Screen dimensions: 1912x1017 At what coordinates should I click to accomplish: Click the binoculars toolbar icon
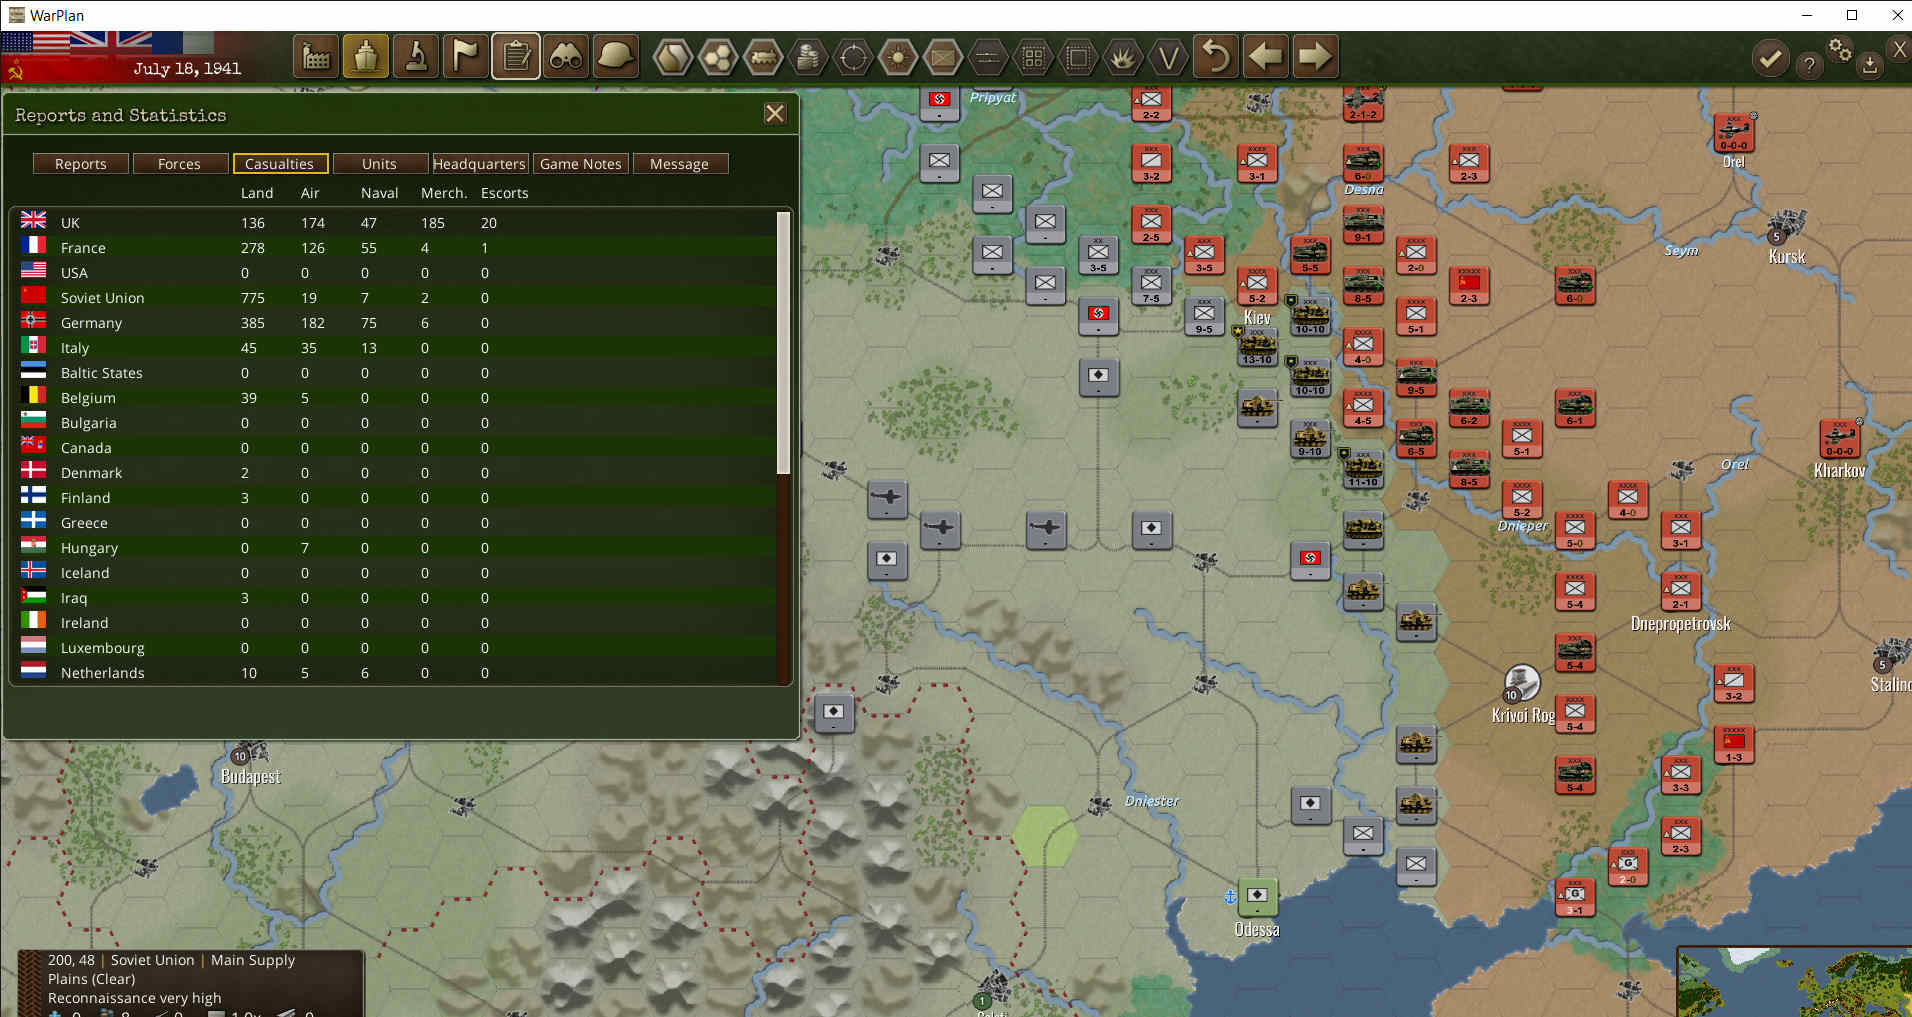click(x=566, y=57)
